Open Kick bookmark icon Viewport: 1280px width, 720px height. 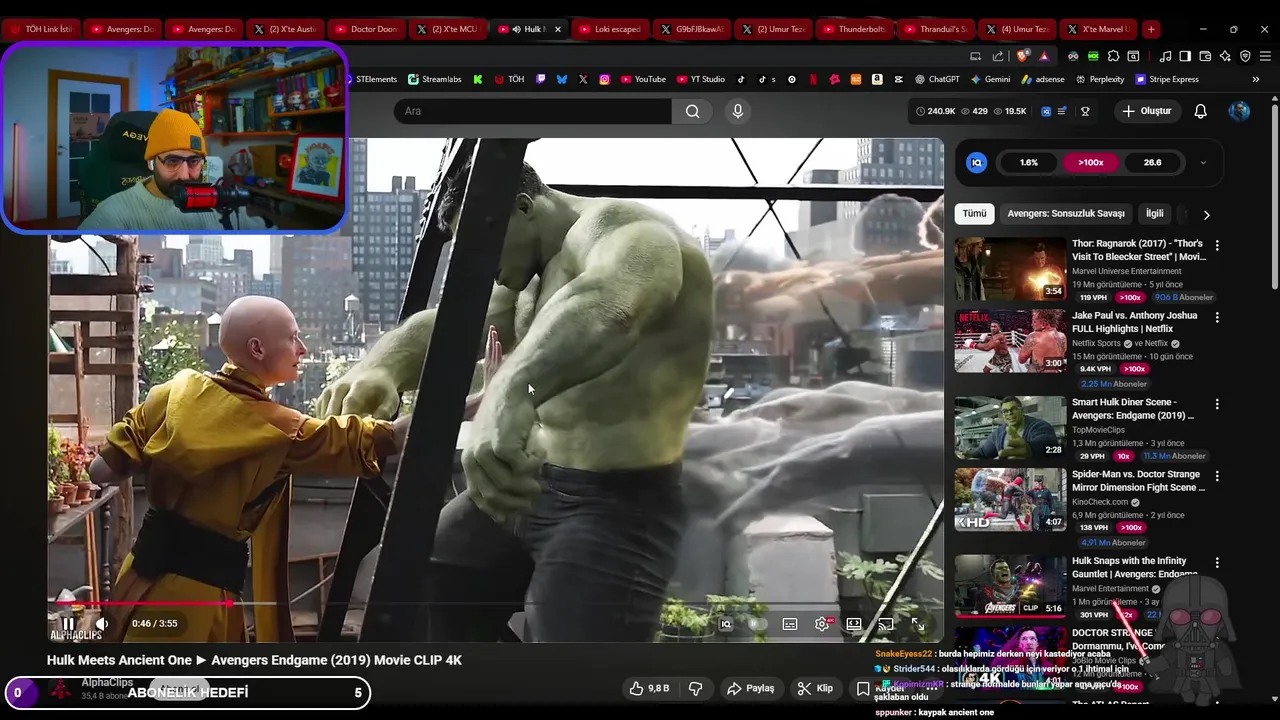(x=478, y=79)
